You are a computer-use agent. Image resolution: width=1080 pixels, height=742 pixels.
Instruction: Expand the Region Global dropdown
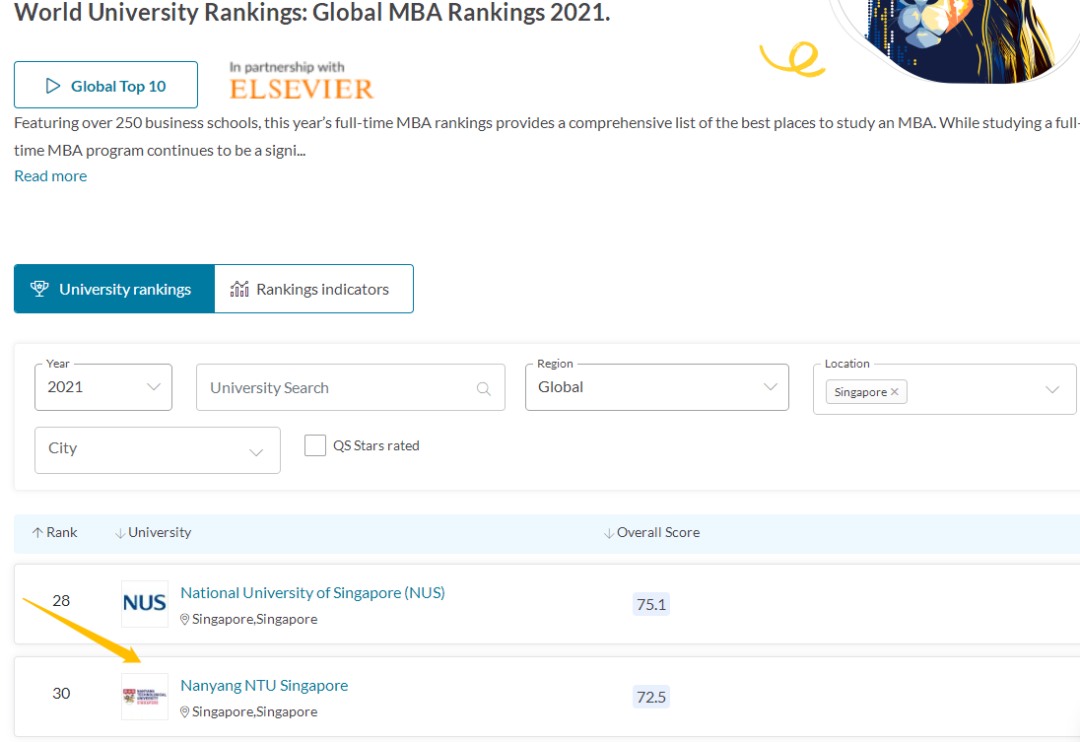656,387
